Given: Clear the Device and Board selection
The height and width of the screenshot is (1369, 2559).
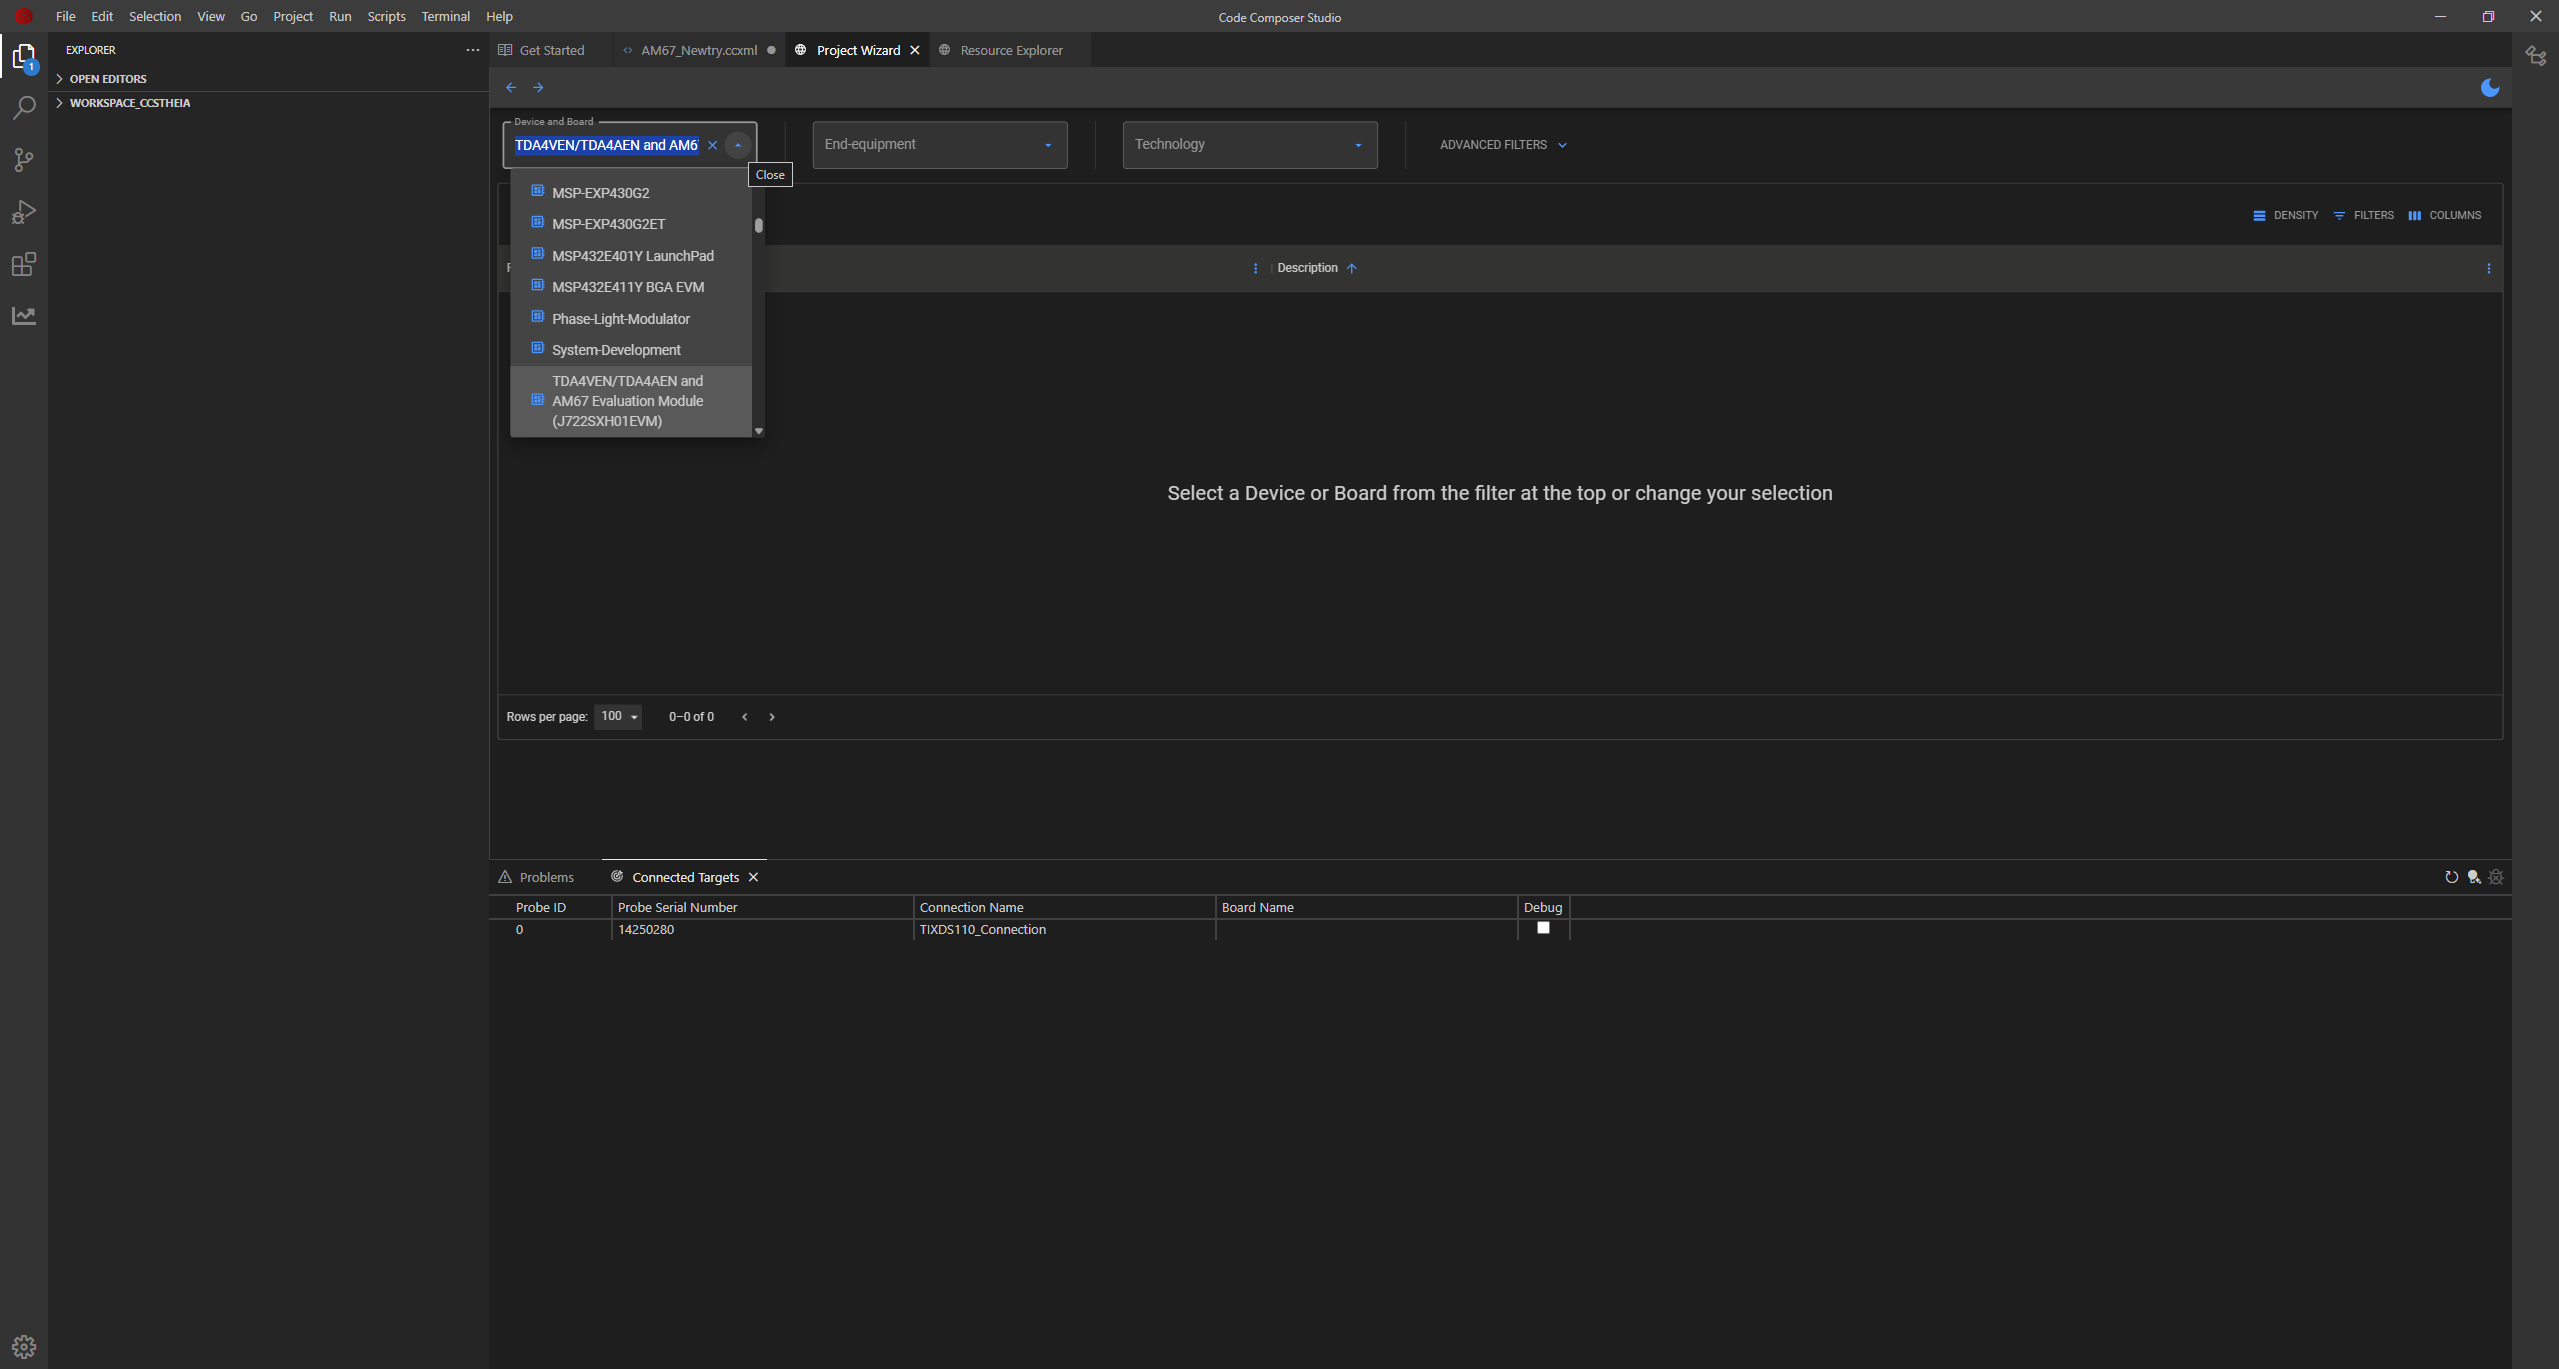Looking at the screenshot, I should coord(712,145).
